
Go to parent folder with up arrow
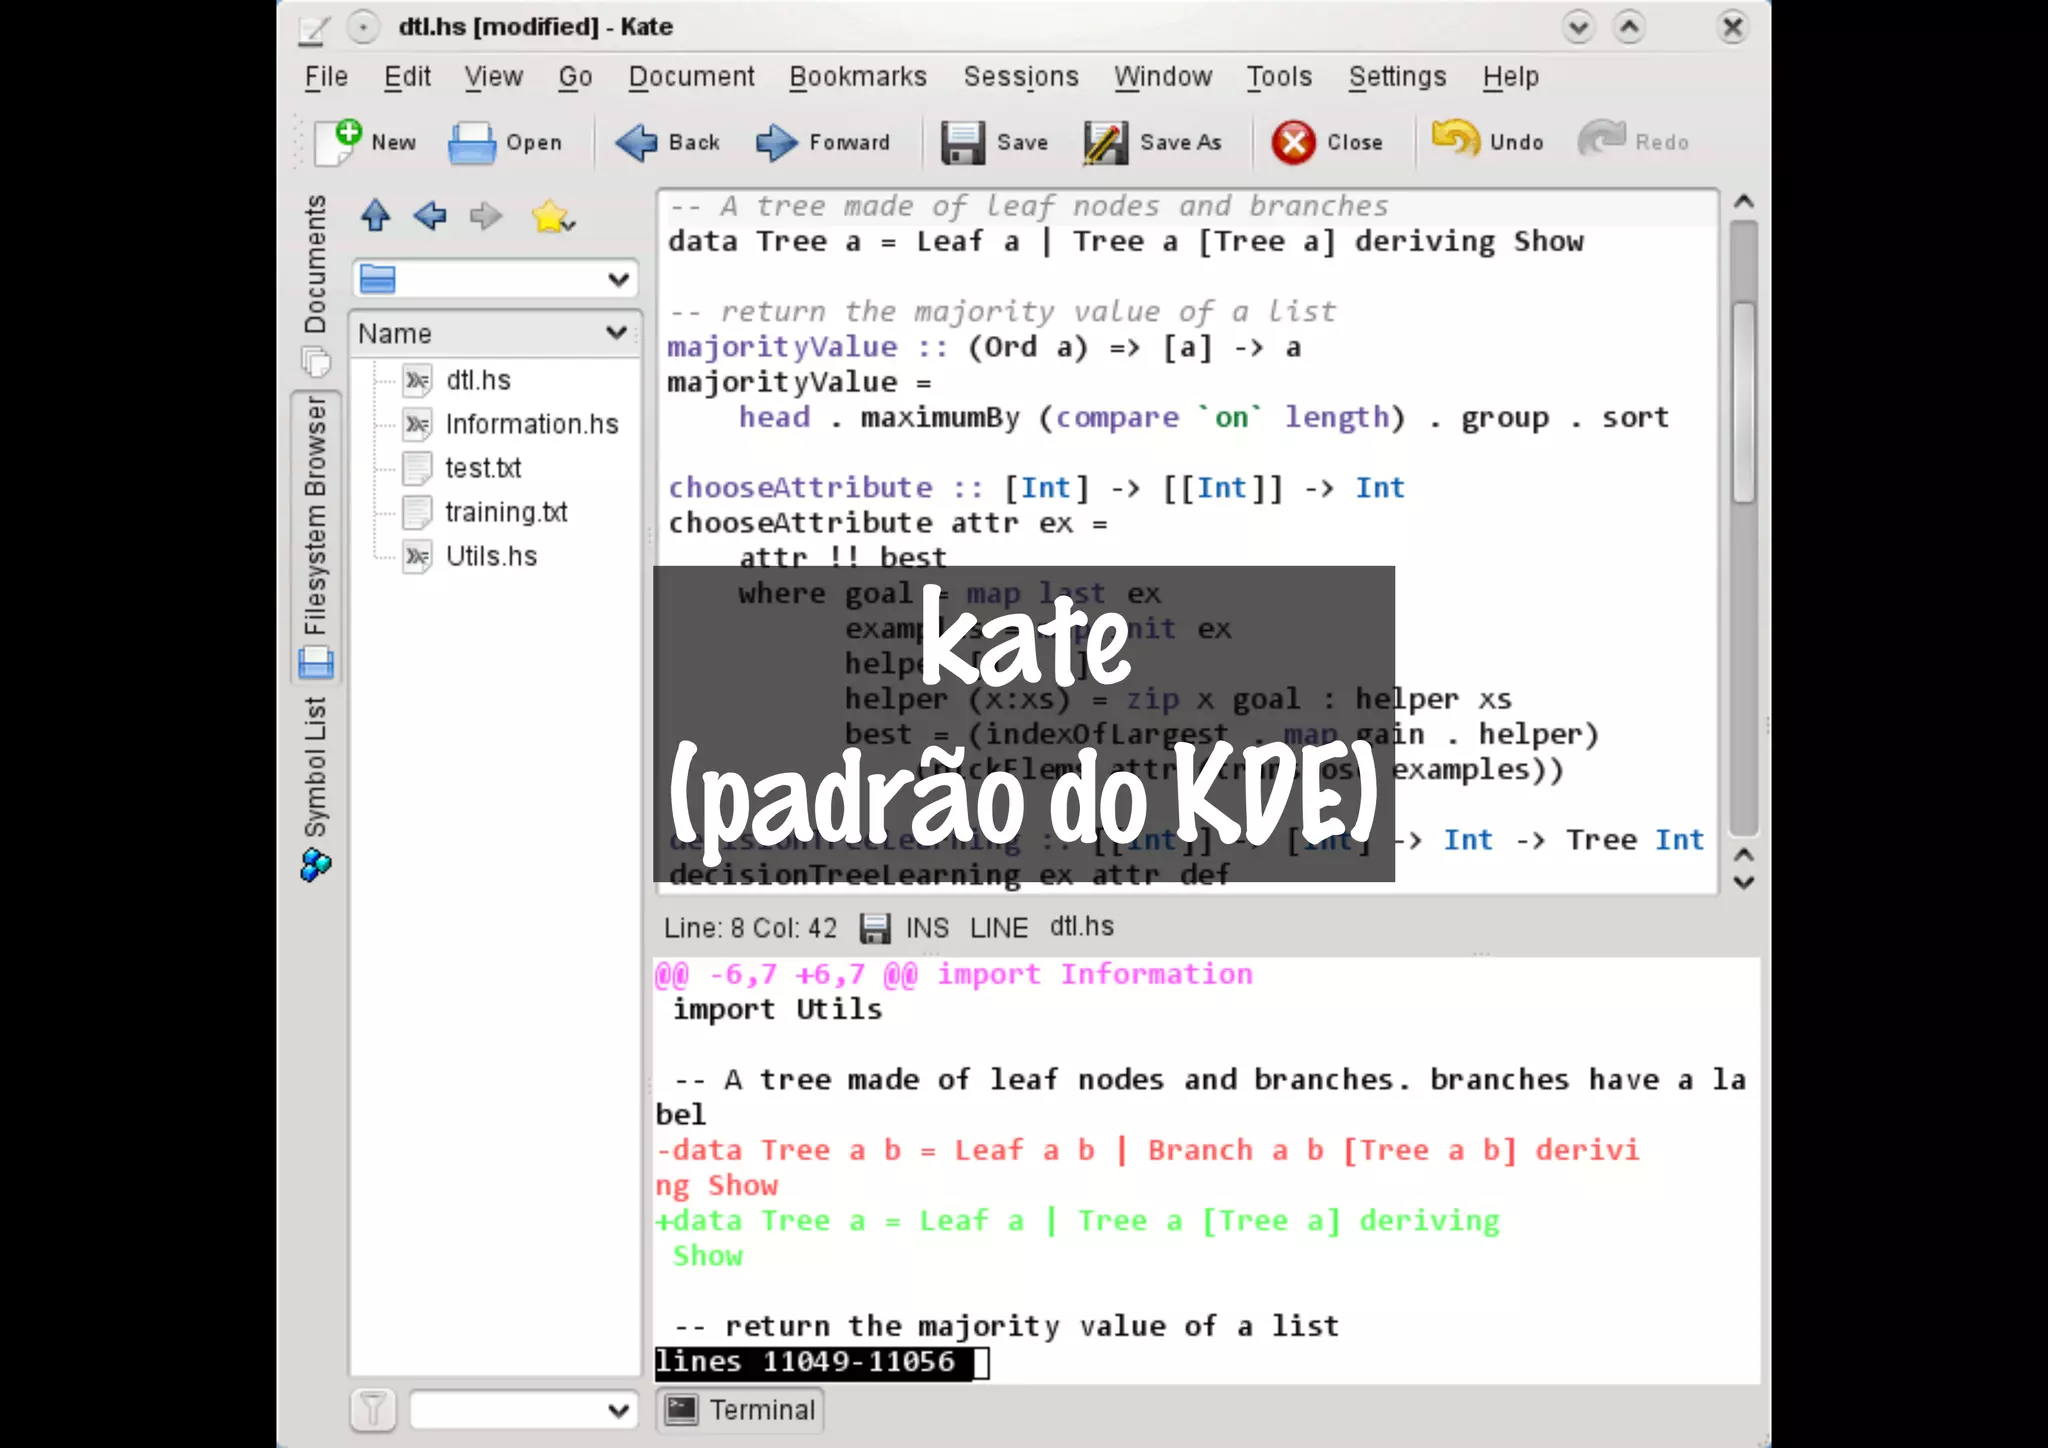click(x=376, y=215)
